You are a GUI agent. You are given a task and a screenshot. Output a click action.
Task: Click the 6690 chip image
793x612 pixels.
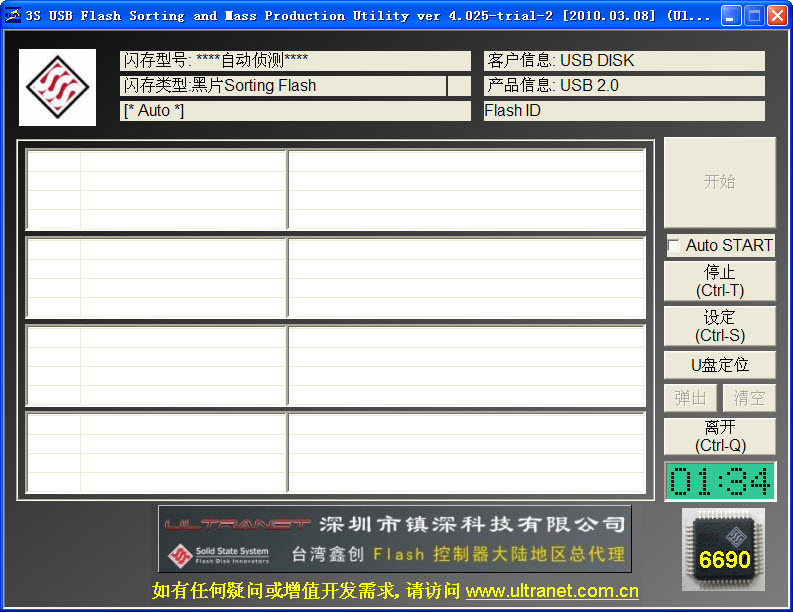click(723, 549)
